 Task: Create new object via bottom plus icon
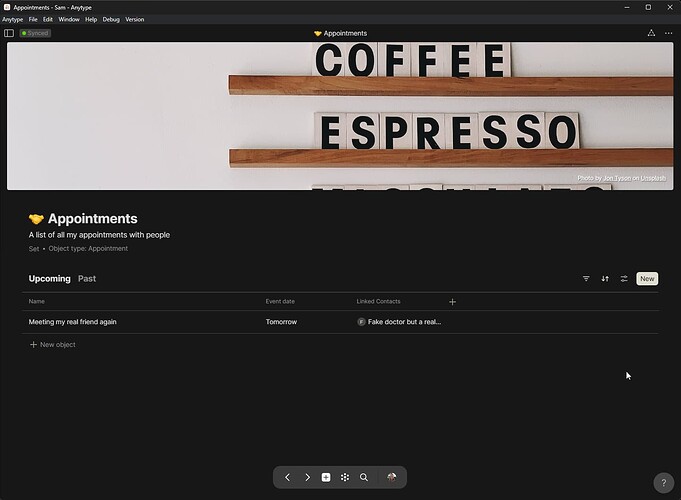click(326, 477)
